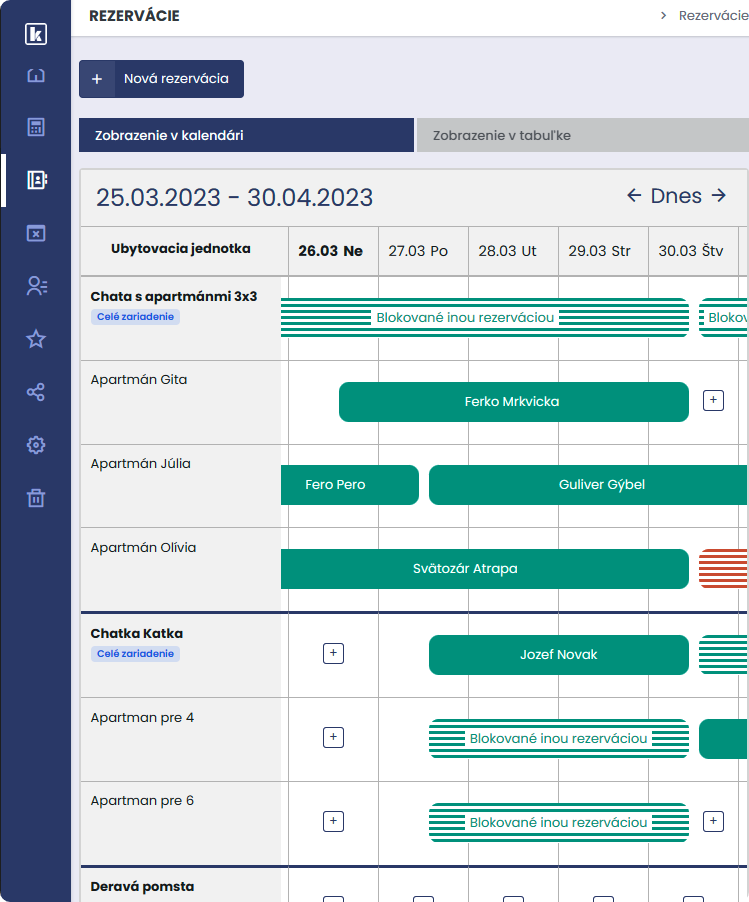
Task: Open the trash bin sidebar icon
Action: tap(36, 498)
